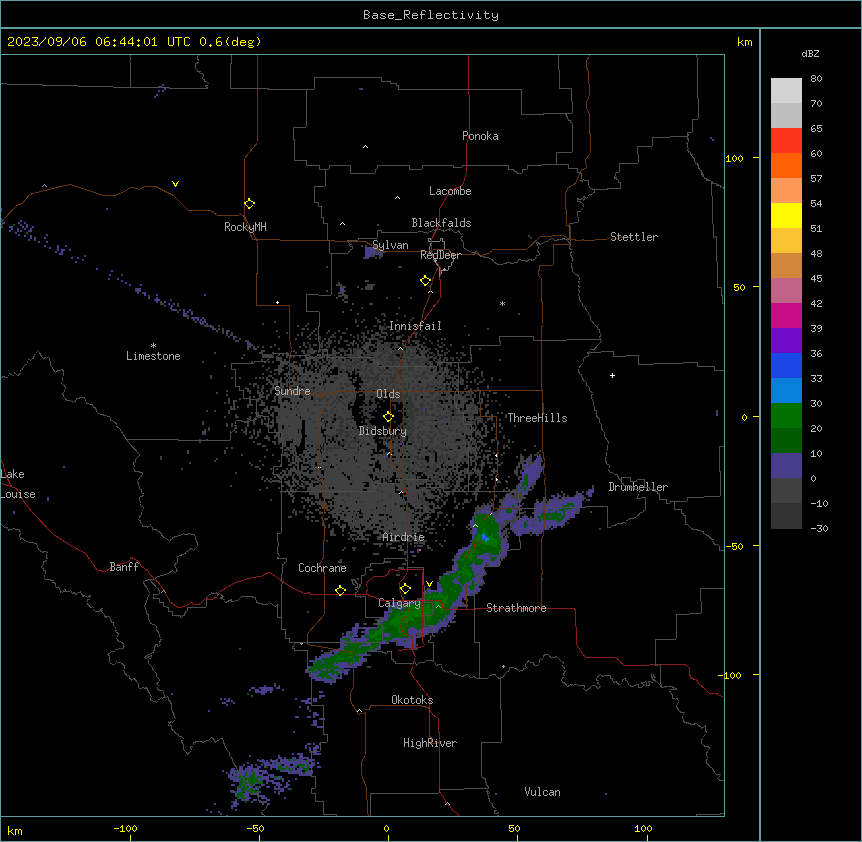Click the Blackfalds city label
The image size is (862, 842).
coord(441,223)
